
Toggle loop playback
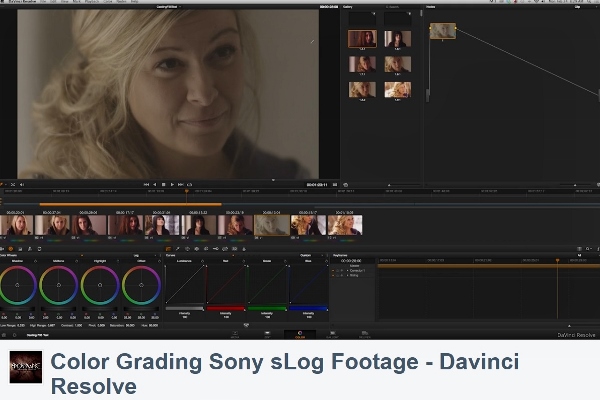(190, 184)
